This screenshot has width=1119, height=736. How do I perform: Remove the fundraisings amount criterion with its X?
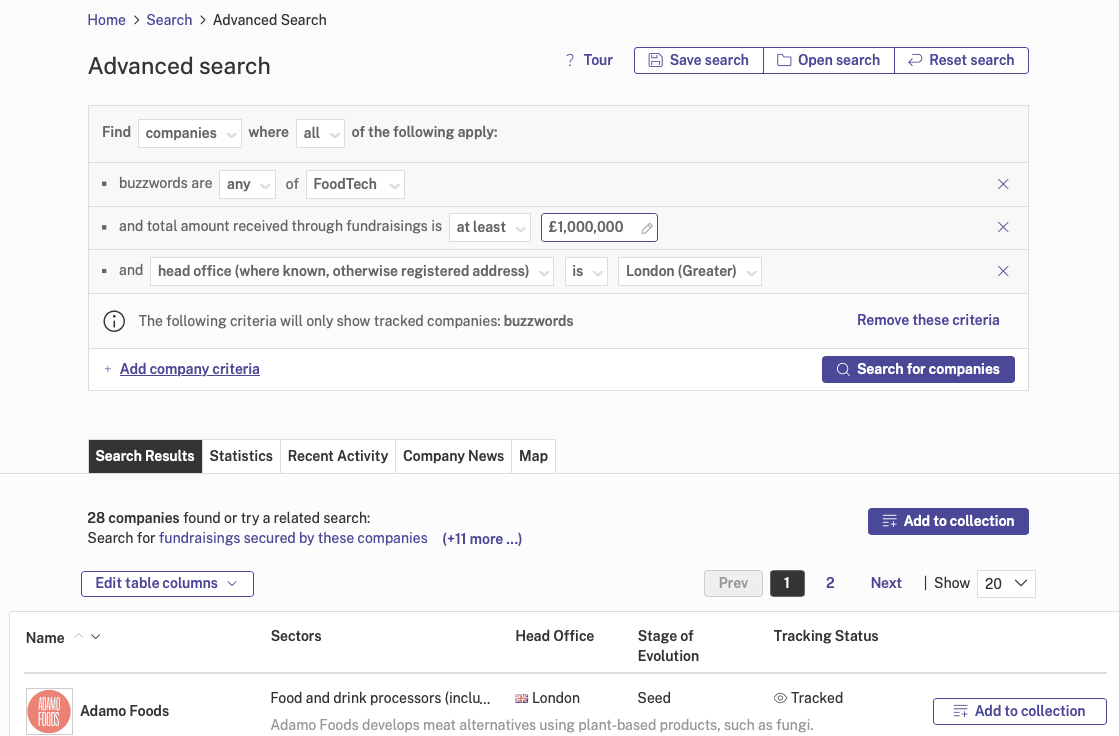[1003, 227]
